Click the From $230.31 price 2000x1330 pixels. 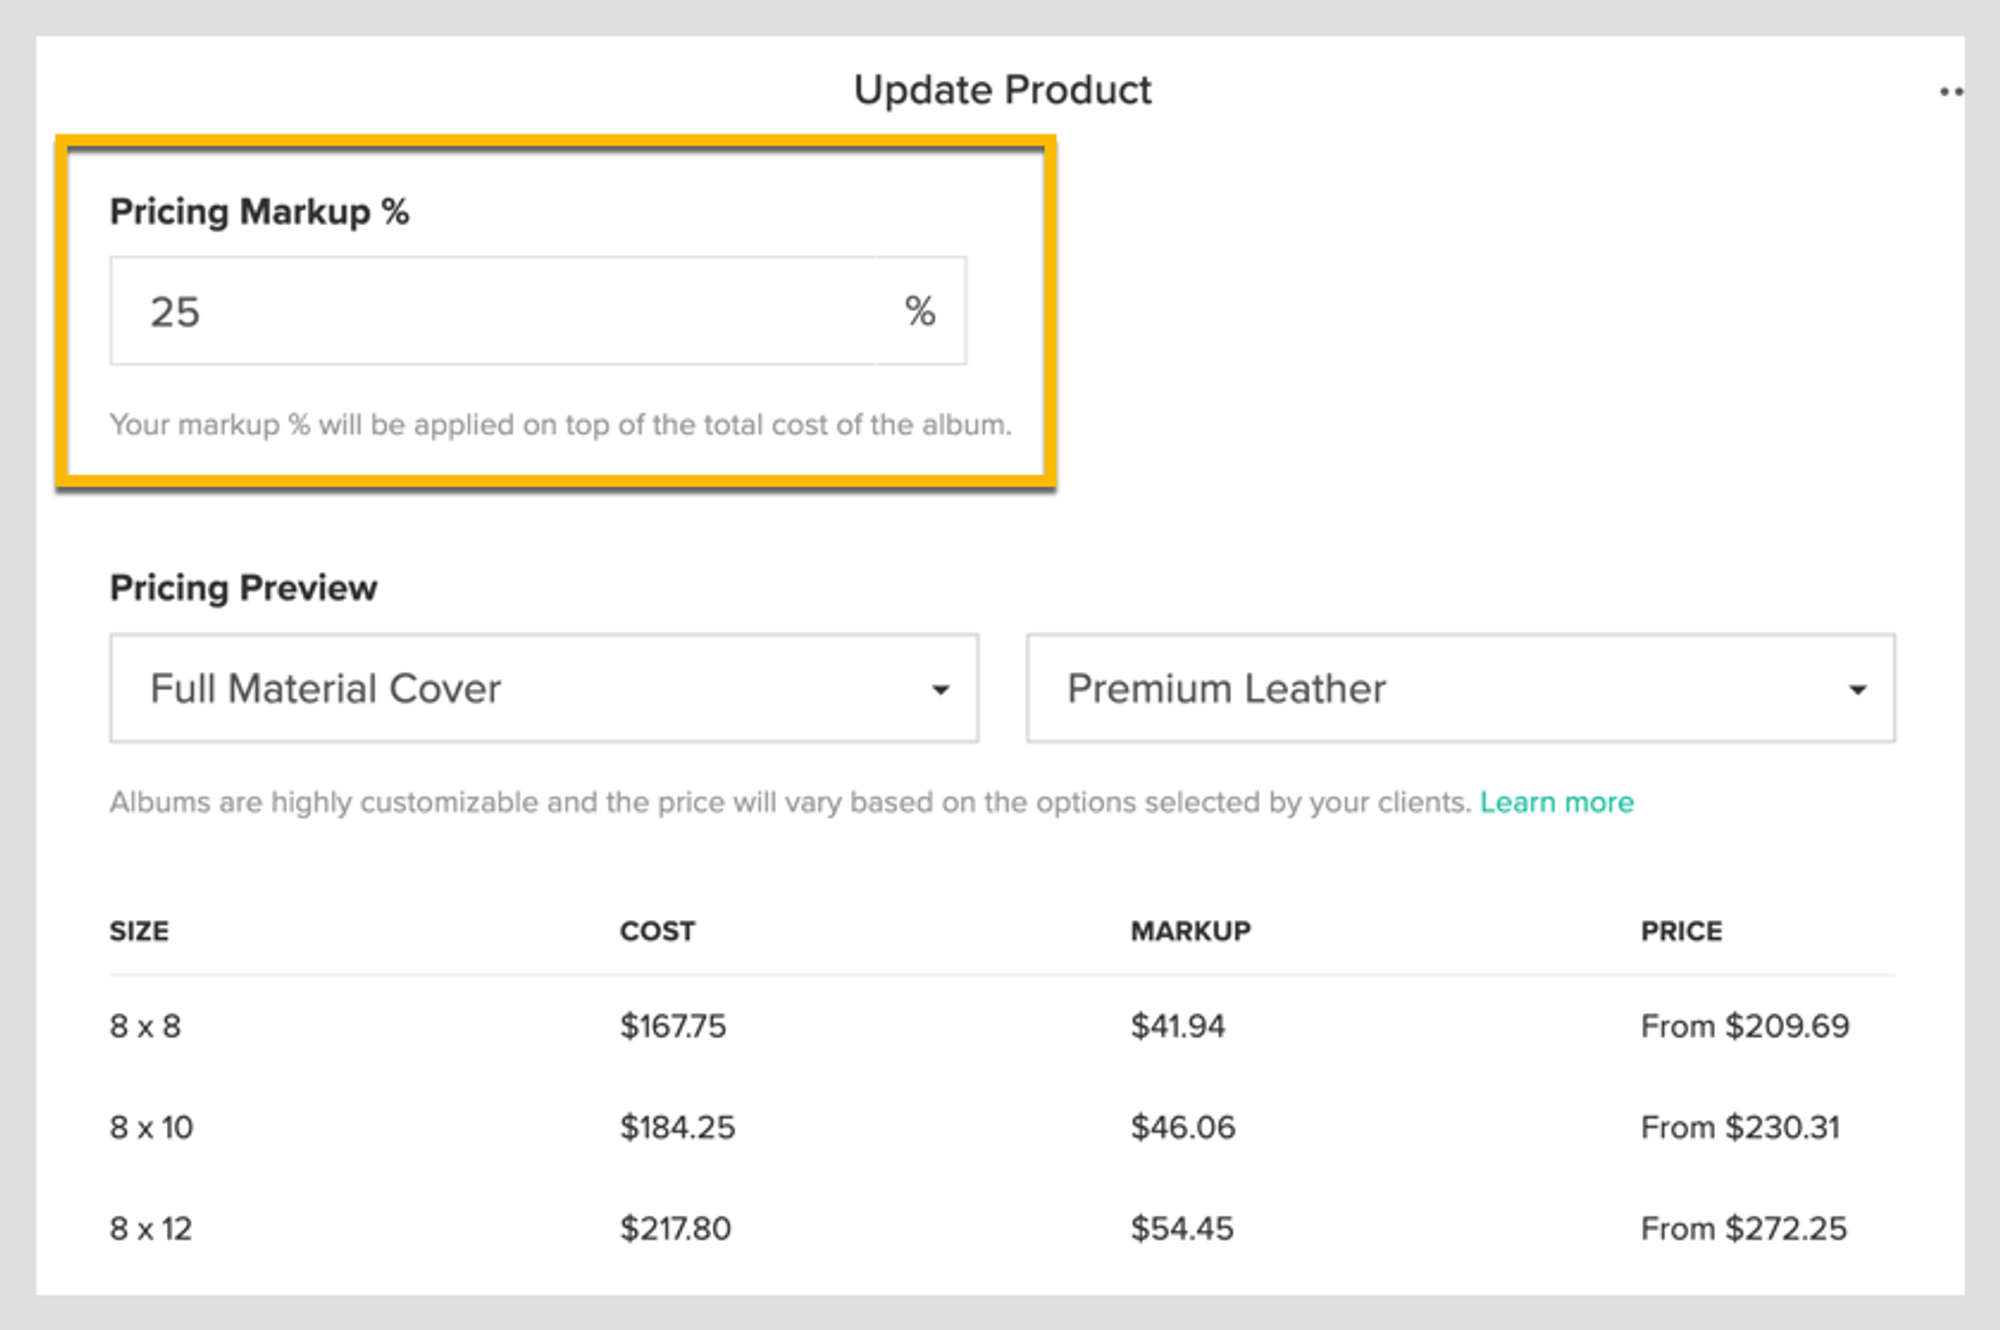1741,1127
